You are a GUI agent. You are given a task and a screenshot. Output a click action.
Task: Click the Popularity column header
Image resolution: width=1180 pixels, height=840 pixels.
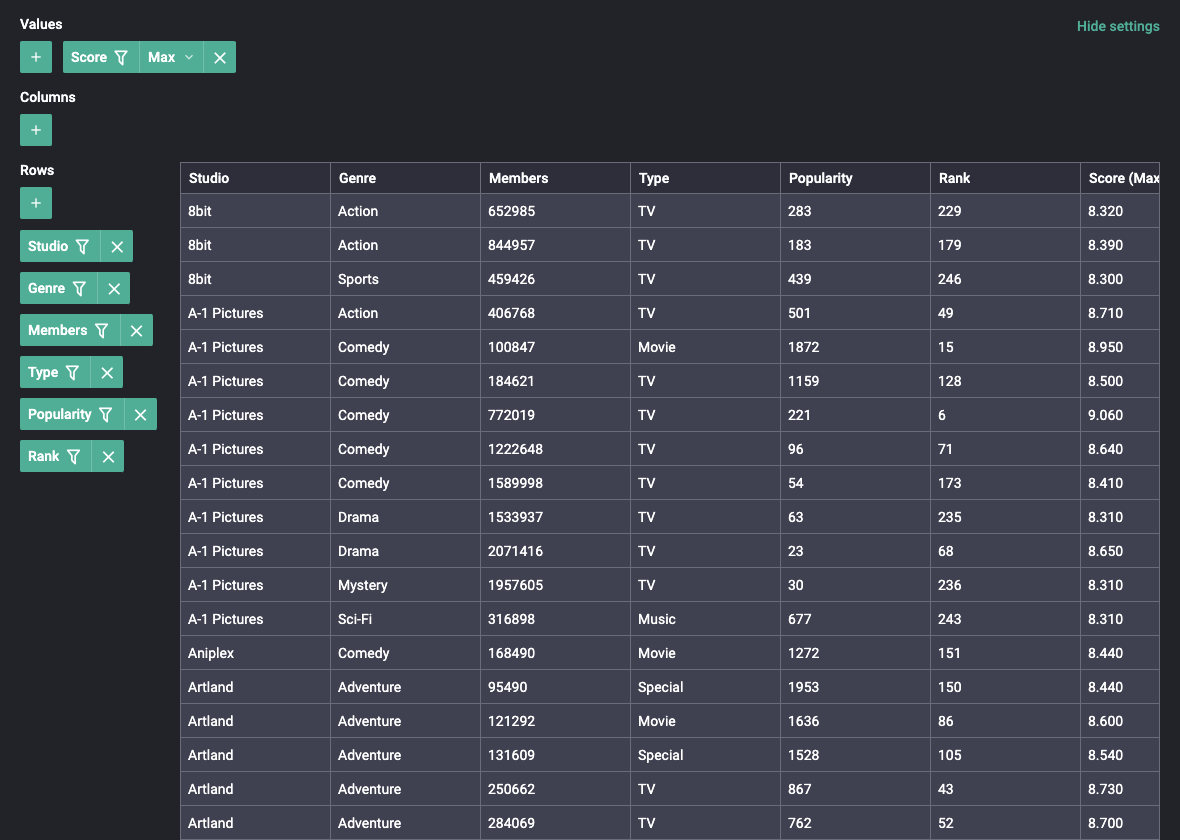point(820,178)
